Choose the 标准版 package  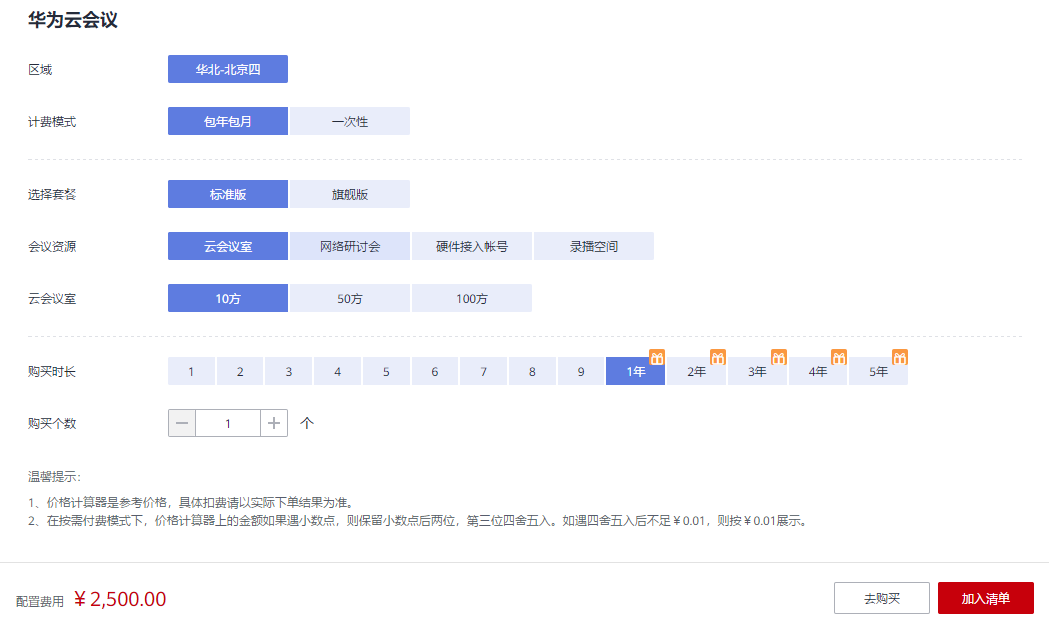pyautogui.click(x=228, y=195)
